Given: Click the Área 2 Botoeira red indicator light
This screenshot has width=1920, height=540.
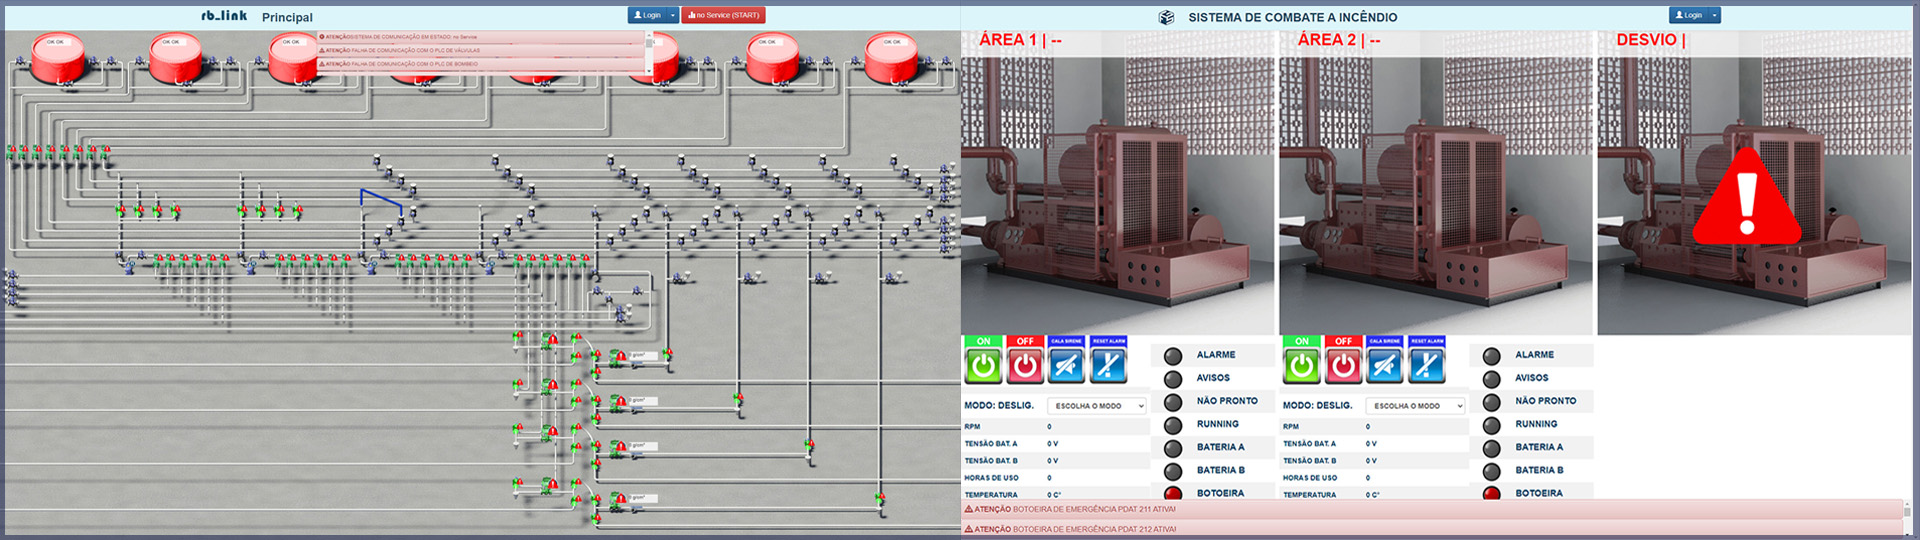Looking at the screenshot, I should tap(1491, 493).
